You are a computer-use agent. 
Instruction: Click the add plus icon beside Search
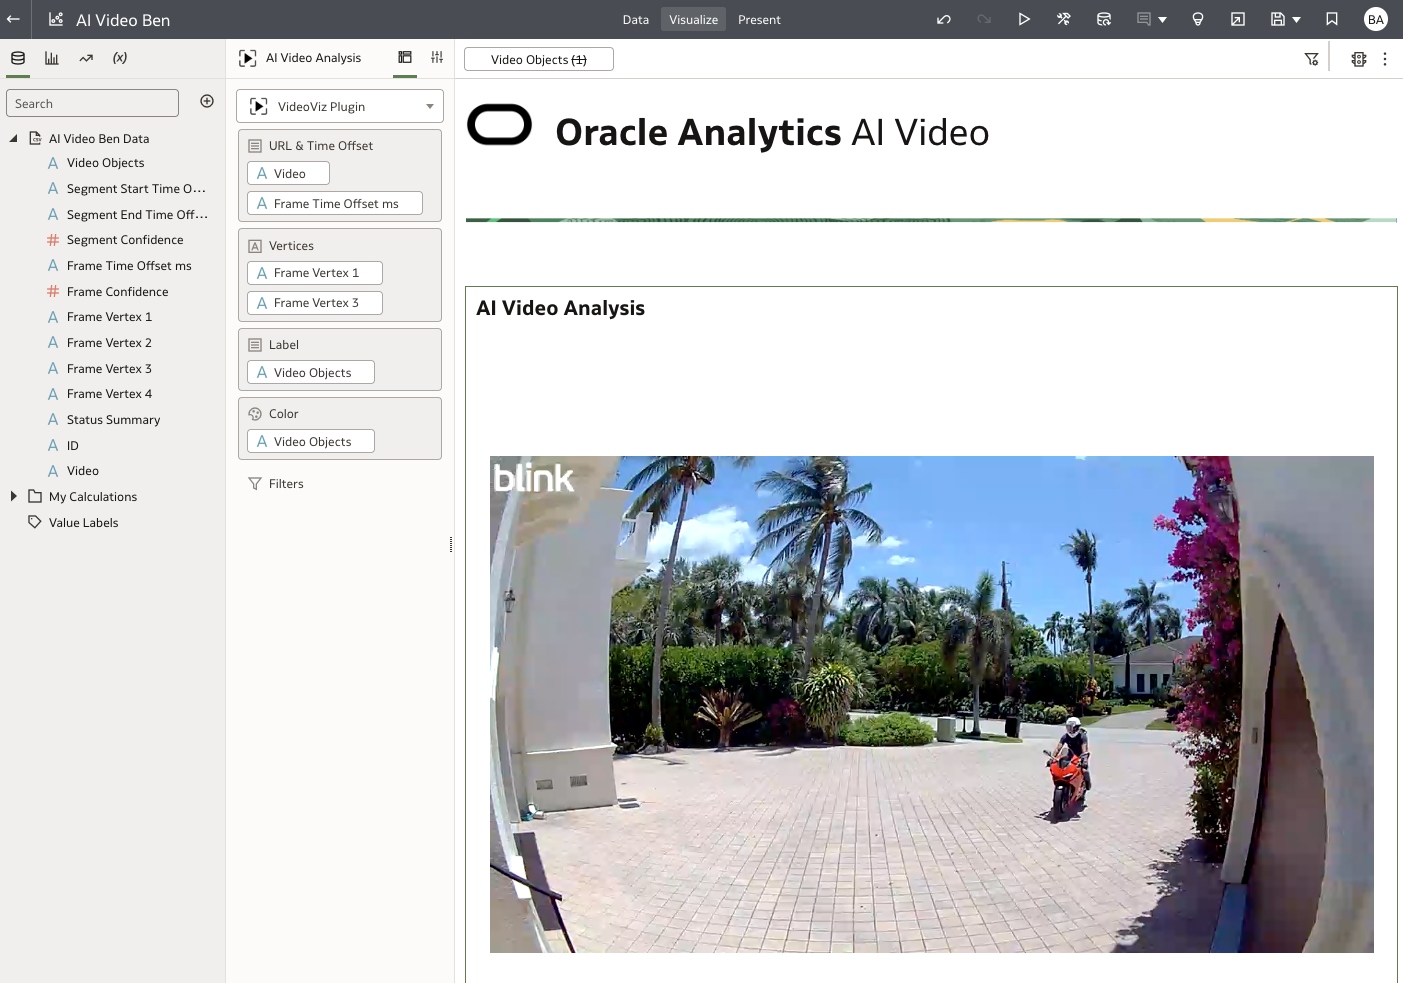tap(207, 101)
